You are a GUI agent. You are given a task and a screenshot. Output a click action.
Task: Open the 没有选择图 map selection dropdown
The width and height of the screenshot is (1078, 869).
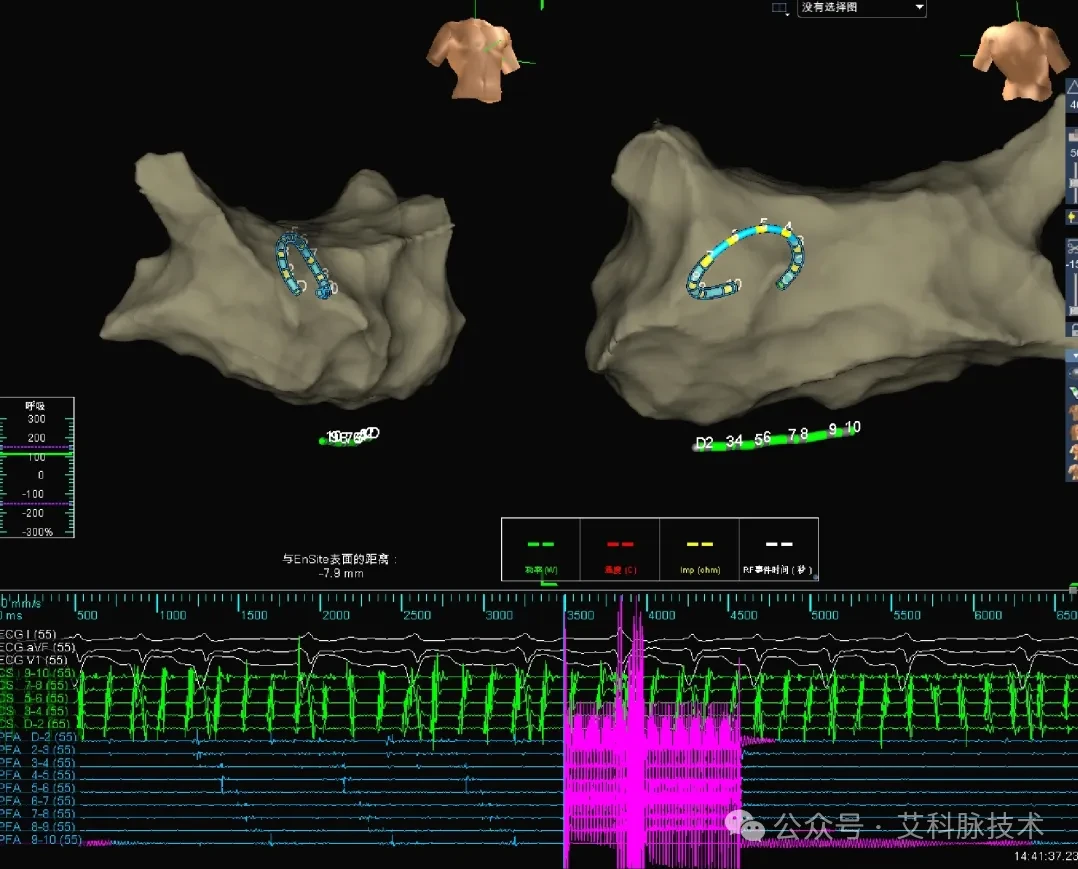tap(862, 8)
